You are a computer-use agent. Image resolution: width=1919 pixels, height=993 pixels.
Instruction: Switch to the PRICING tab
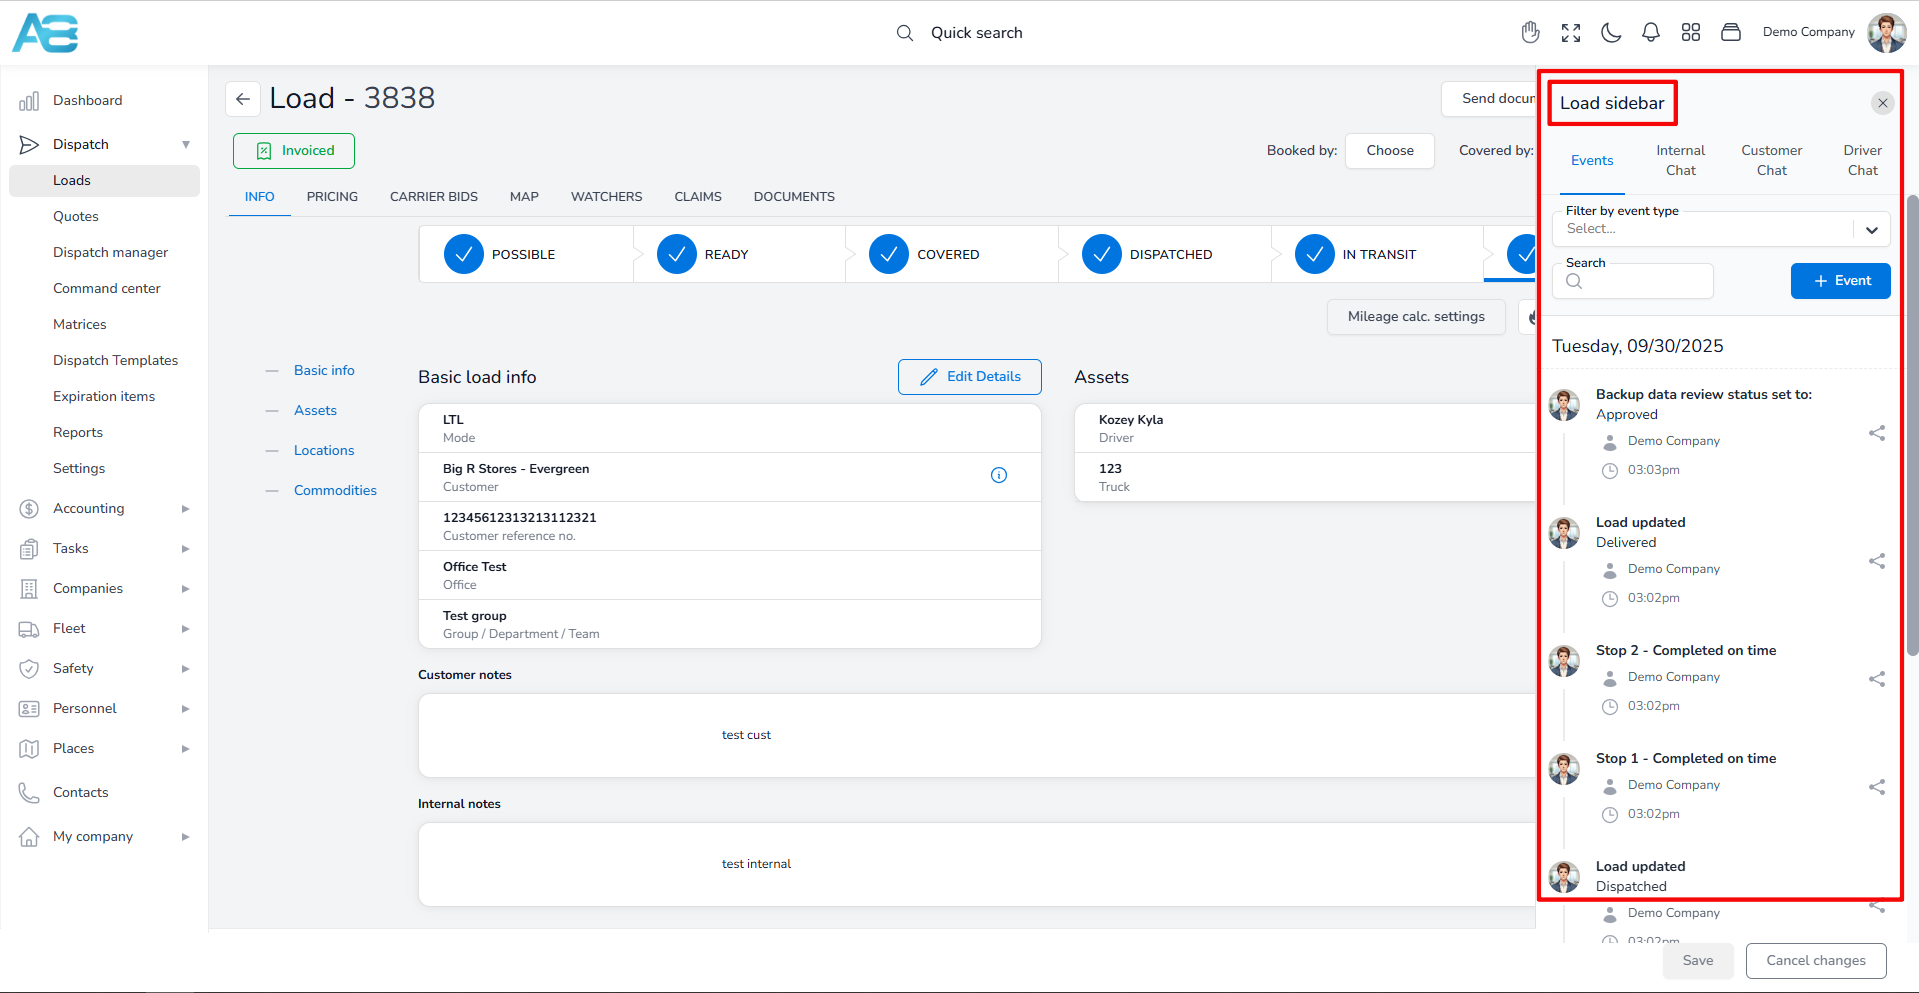tap(332, 197)
